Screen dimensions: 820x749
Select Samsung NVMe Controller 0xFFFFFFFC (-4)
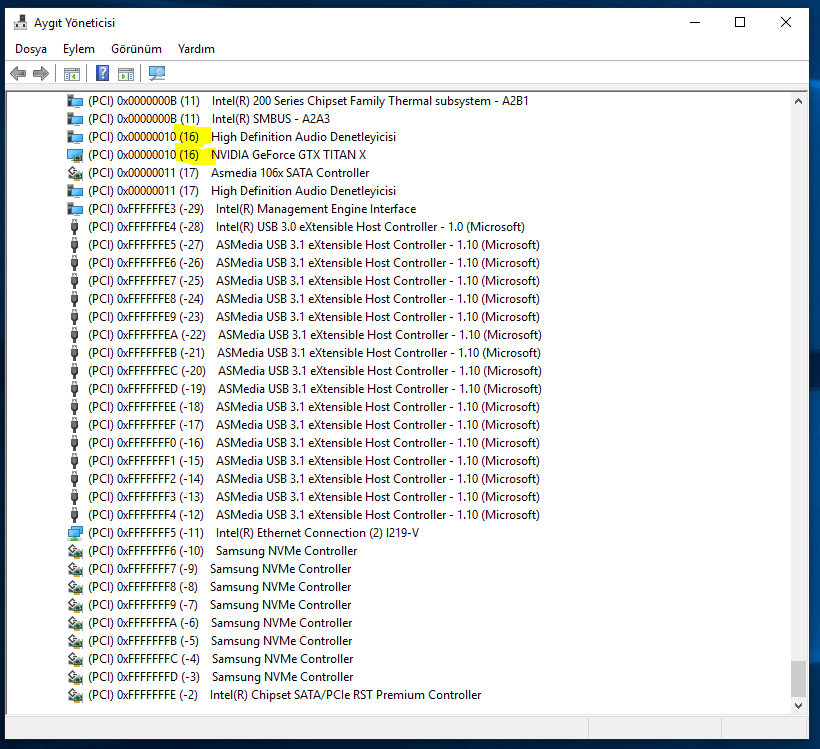tap(221, 659)
